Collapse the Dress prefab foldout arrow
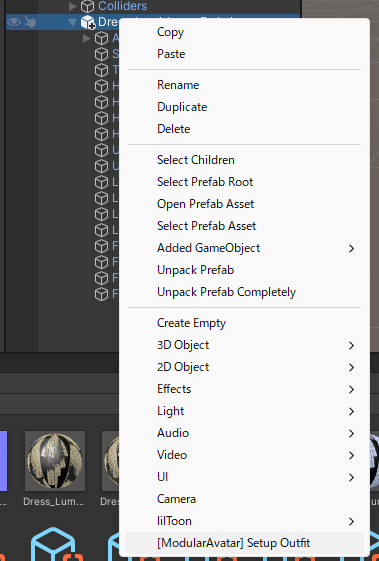Viewport: 379px width, 561px height. pyautogui.click(x=73, y=23)
